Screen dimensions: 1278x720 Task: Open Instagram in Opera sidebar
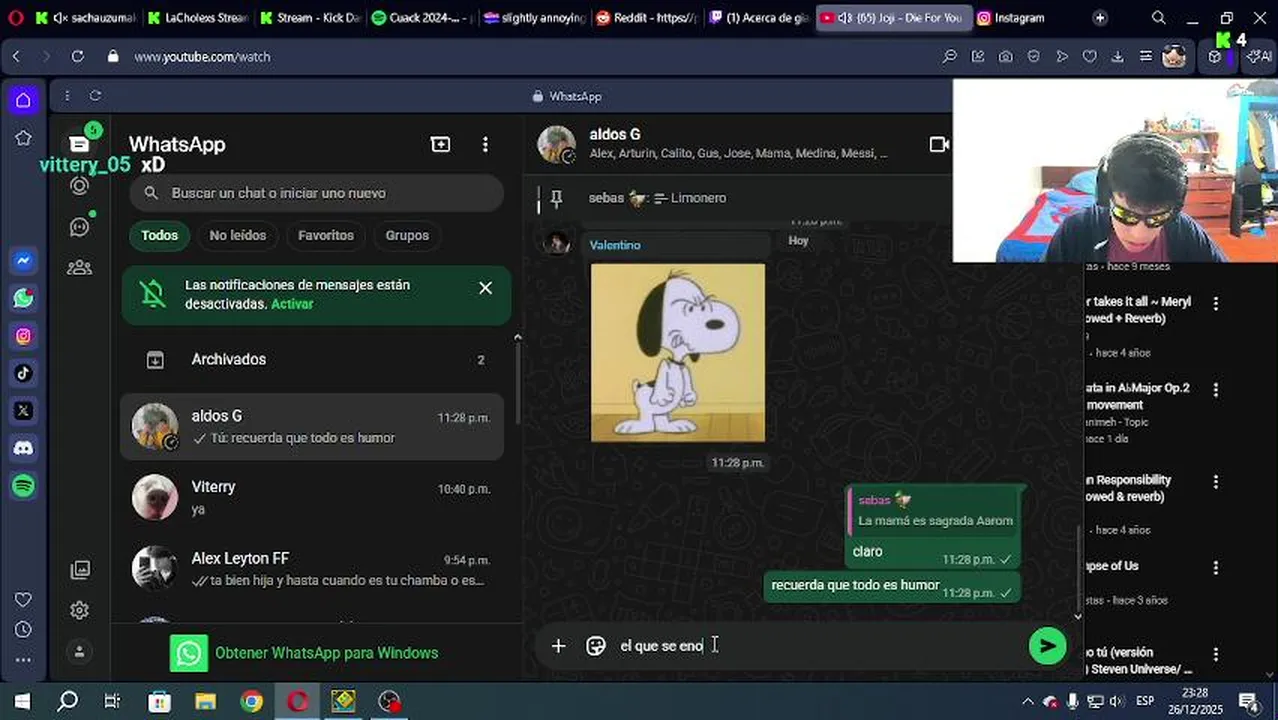[x=23, y=336]
